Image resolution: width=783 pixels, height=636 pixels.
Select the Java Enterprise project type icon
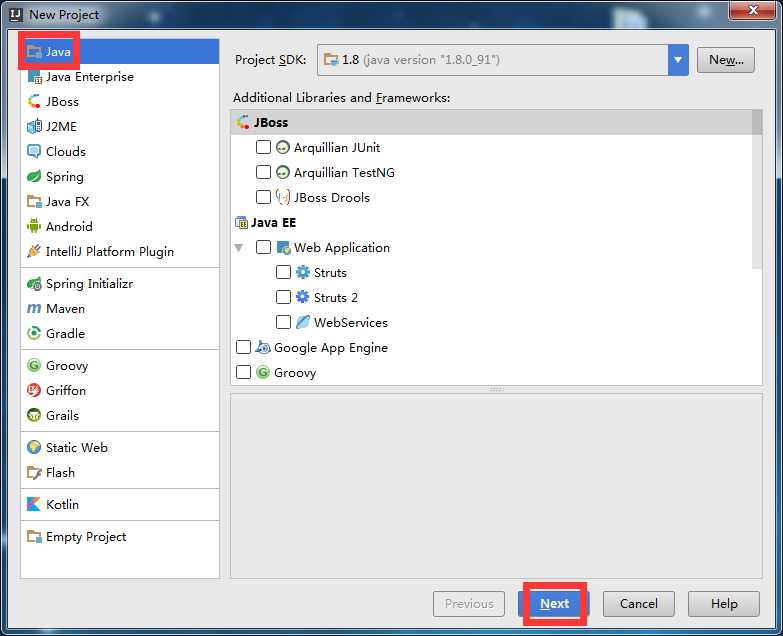(34, 77)
